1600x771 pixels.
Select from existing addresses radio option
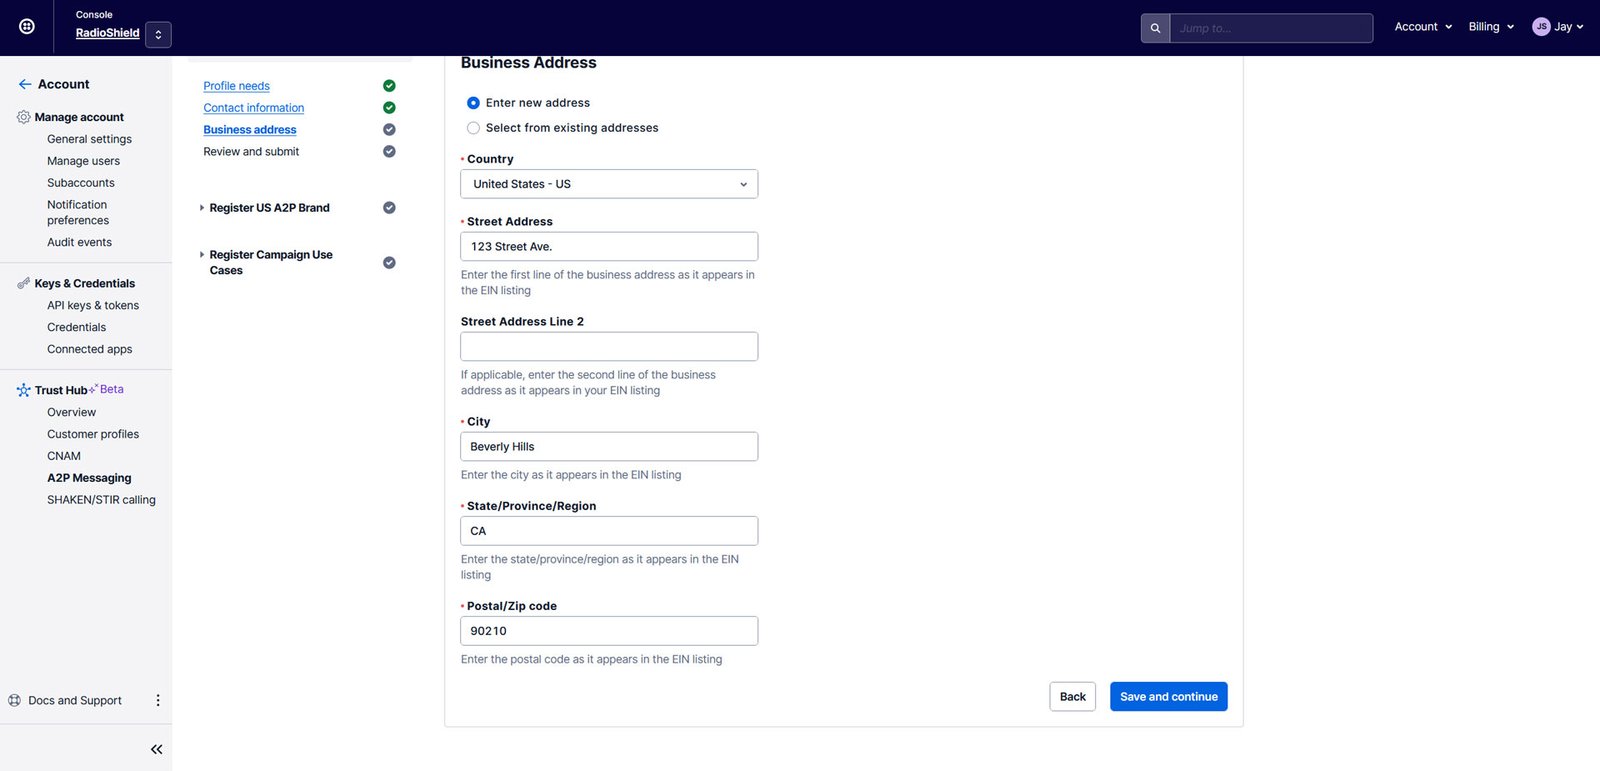click(x=473, y=128)
